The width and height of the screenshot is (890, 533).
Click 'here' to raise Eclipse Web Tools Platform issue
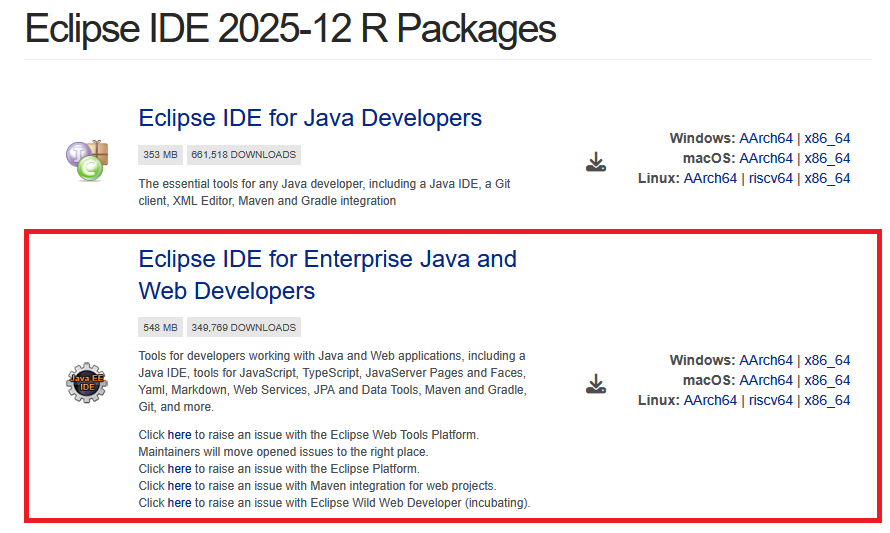[x=179, y=435]
